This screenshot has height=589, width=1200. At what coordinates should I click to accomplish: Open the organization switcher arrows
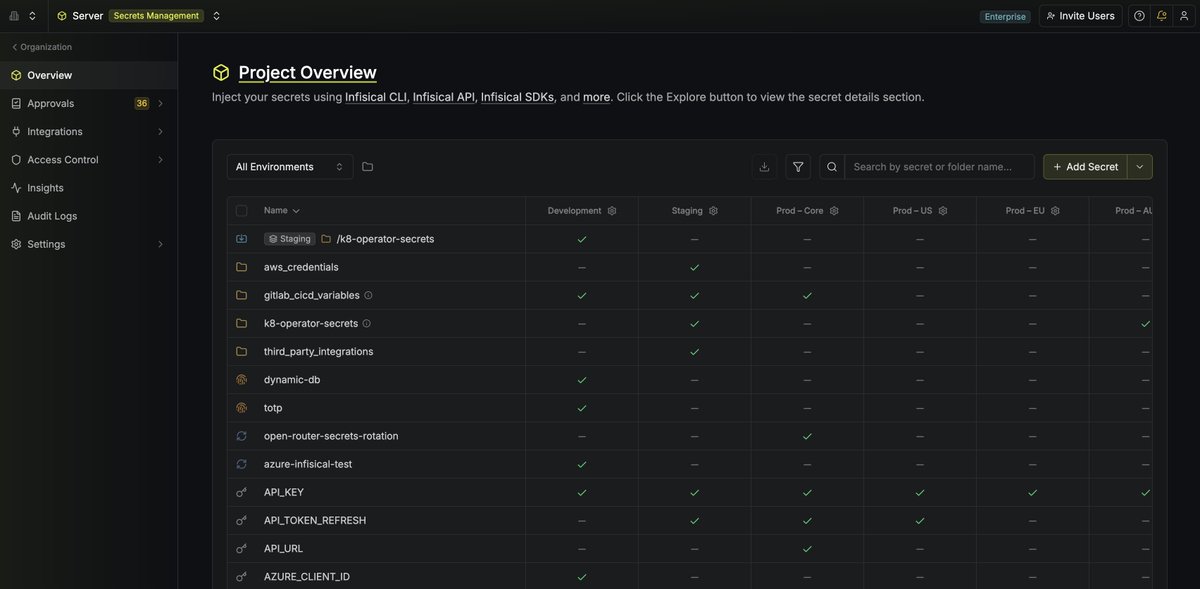[x=32, y=16]
